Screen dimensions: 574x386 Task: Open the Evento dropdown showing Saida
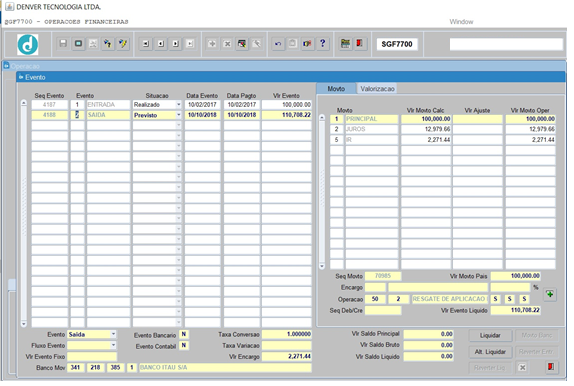(x=113, y=334)
